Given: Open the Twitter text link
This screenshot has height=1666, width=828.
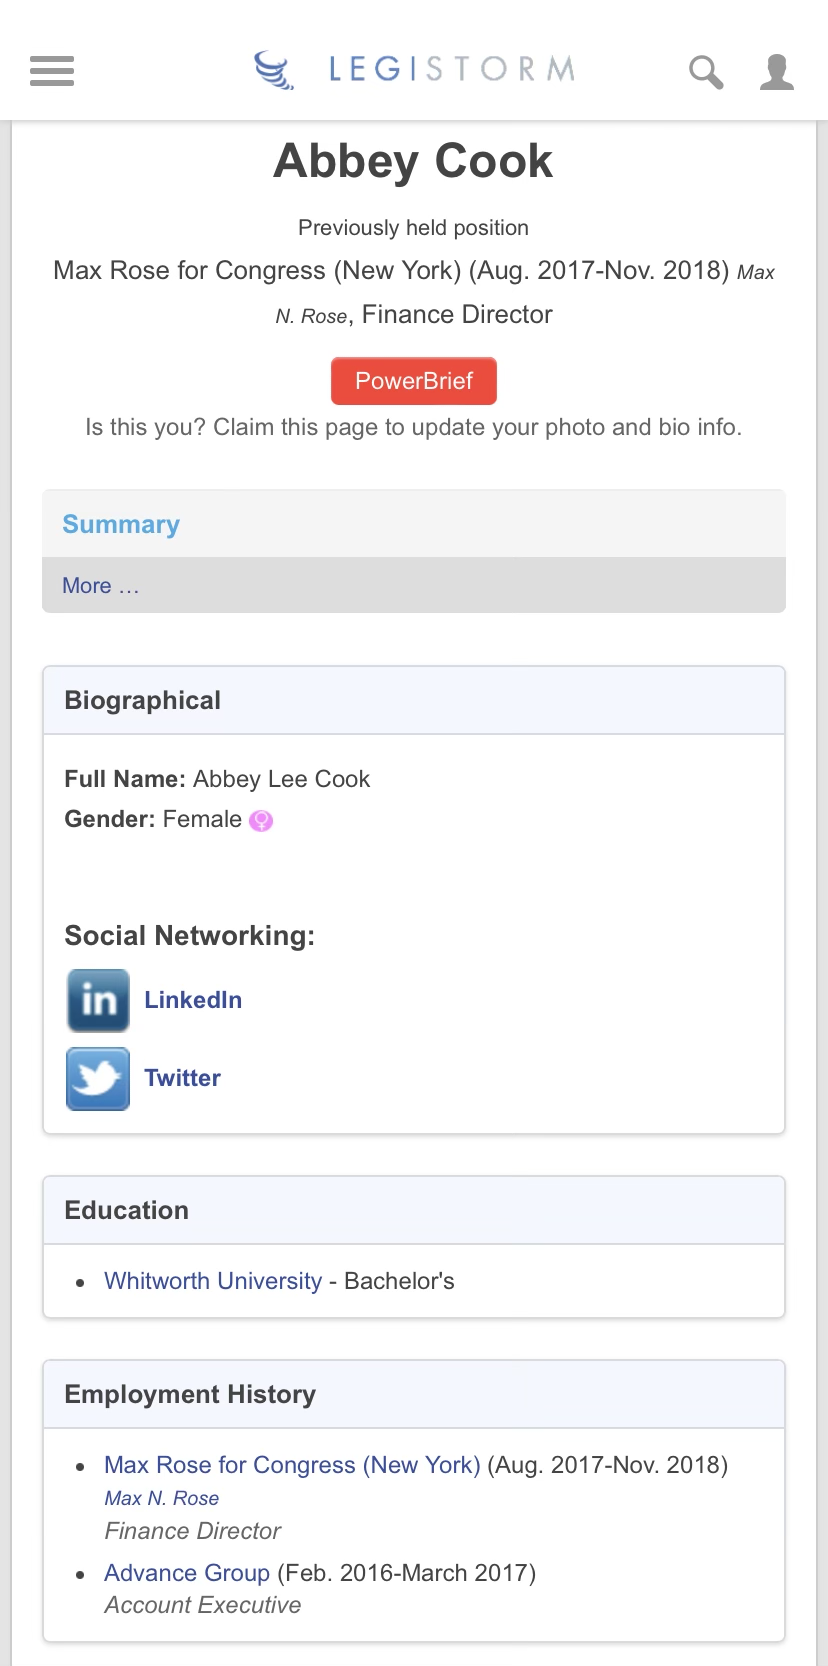Looking at the screenshot, I should (182, 1078).
